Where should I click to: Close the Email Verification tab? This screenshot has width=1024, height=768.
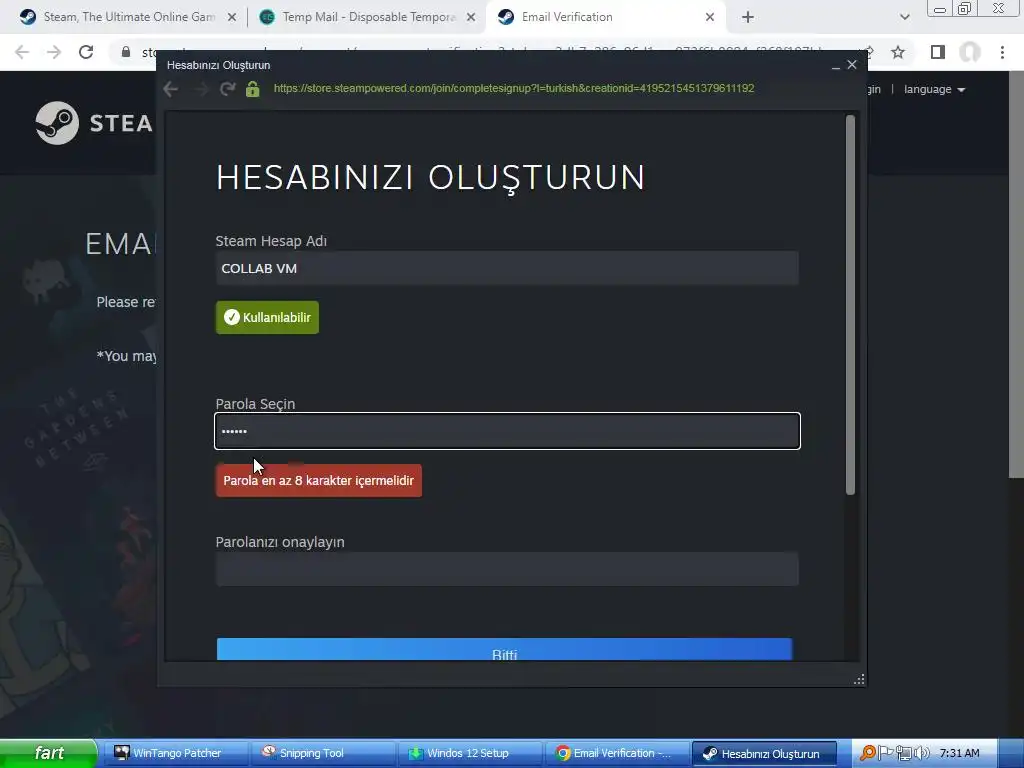point(710,18)
